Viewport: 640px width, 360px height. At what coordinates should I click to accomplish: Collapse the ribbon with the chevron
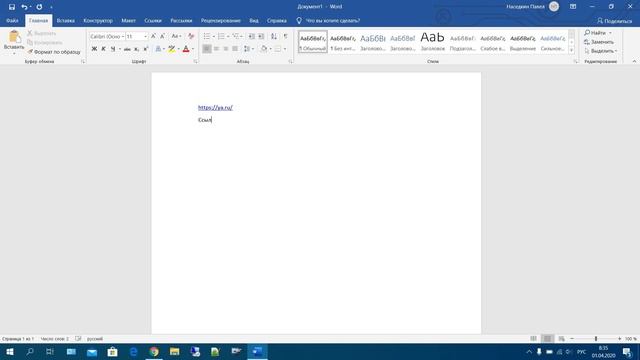click(x=634, y=62)
